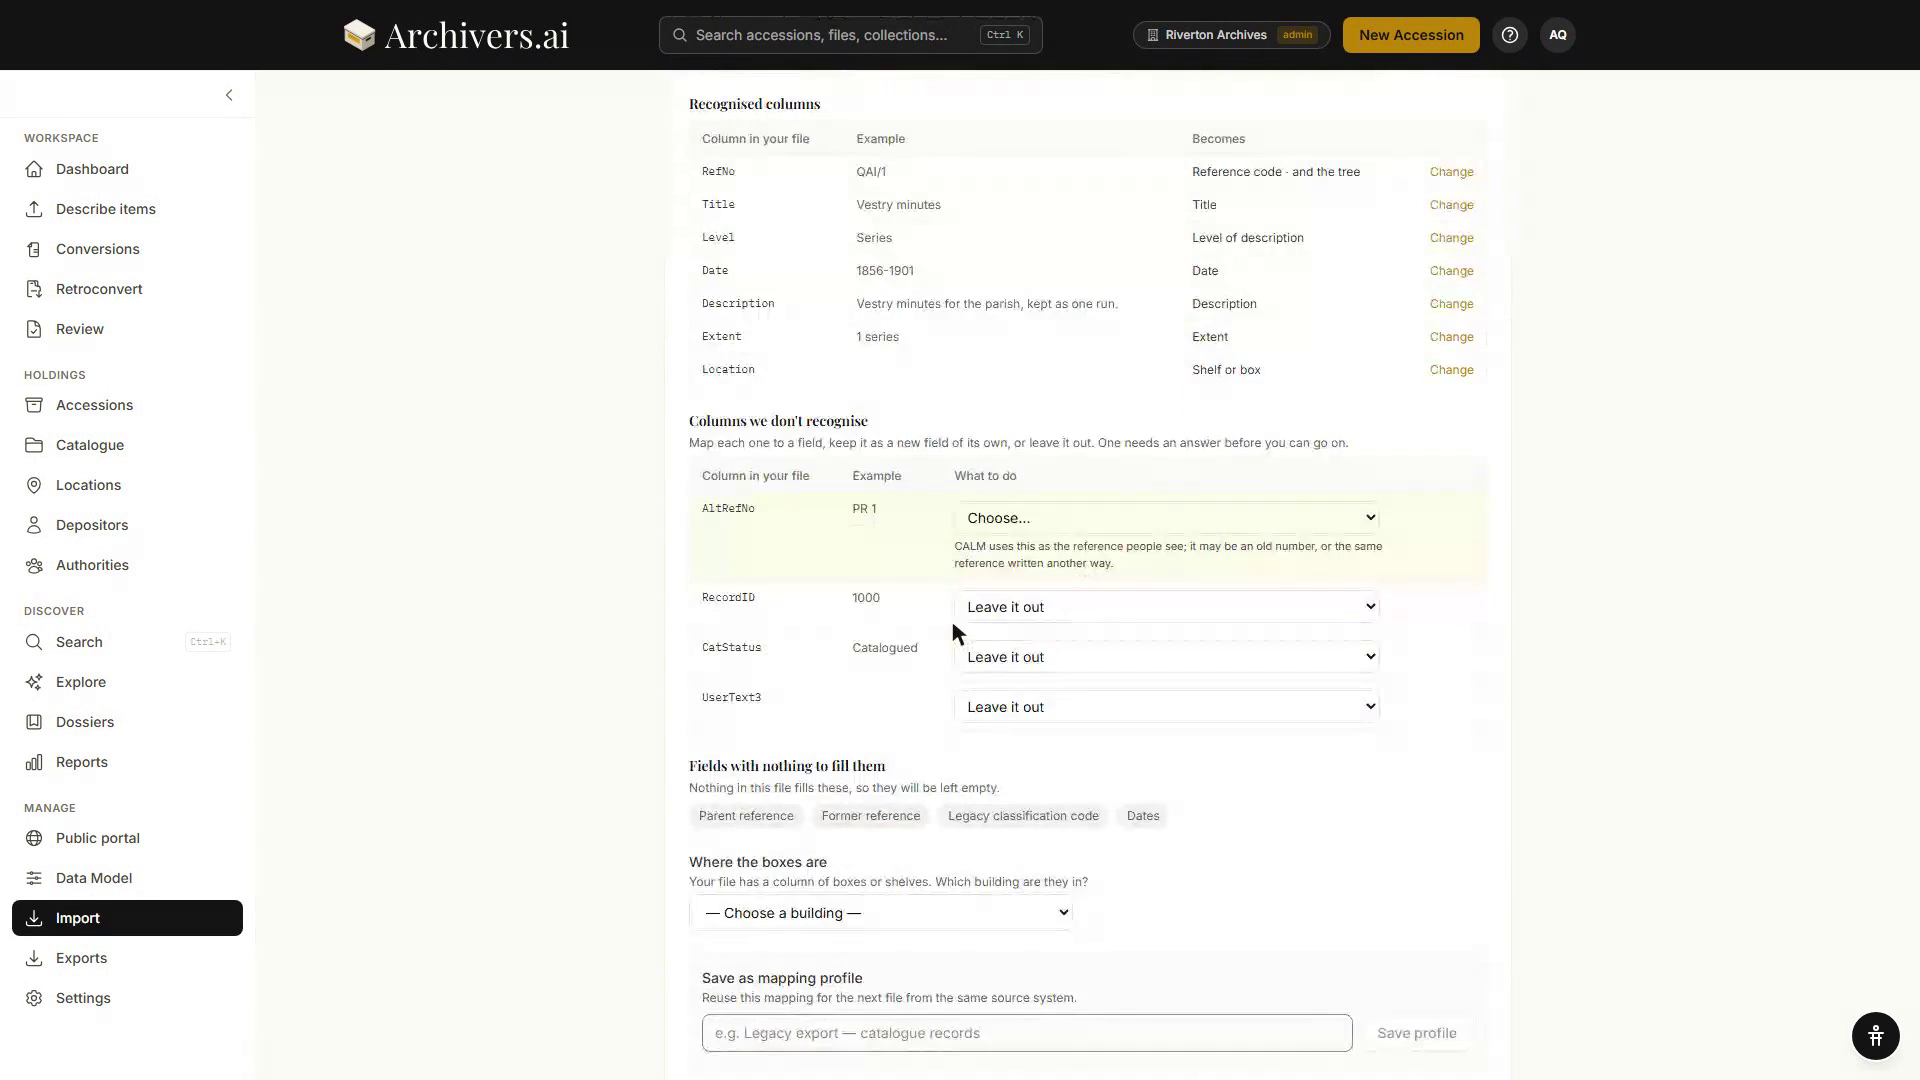
Task: Focus the global search accessions field
Action: 850,35
